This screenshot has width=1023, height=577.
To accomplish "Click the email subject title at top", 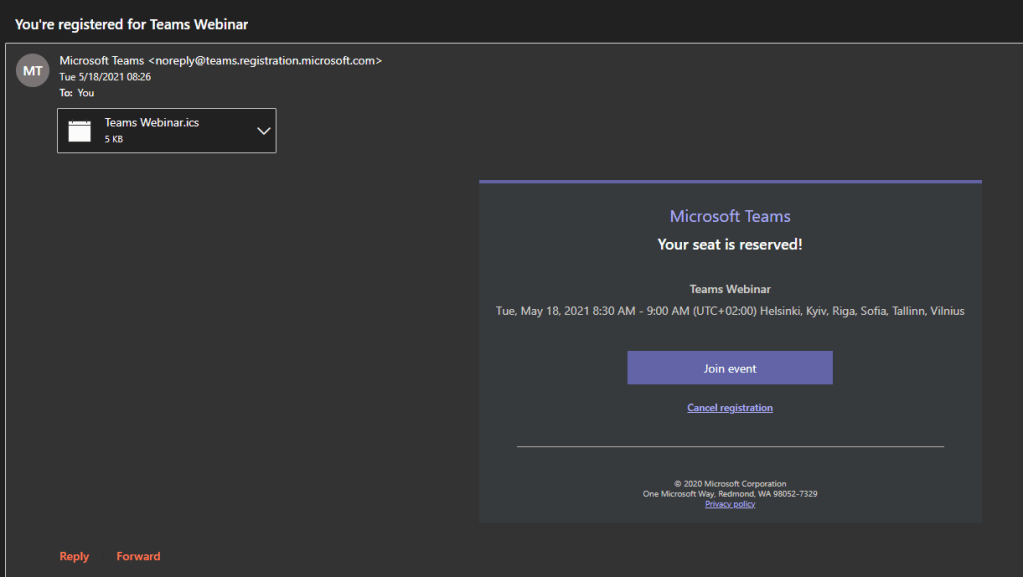I will point(131,24).
